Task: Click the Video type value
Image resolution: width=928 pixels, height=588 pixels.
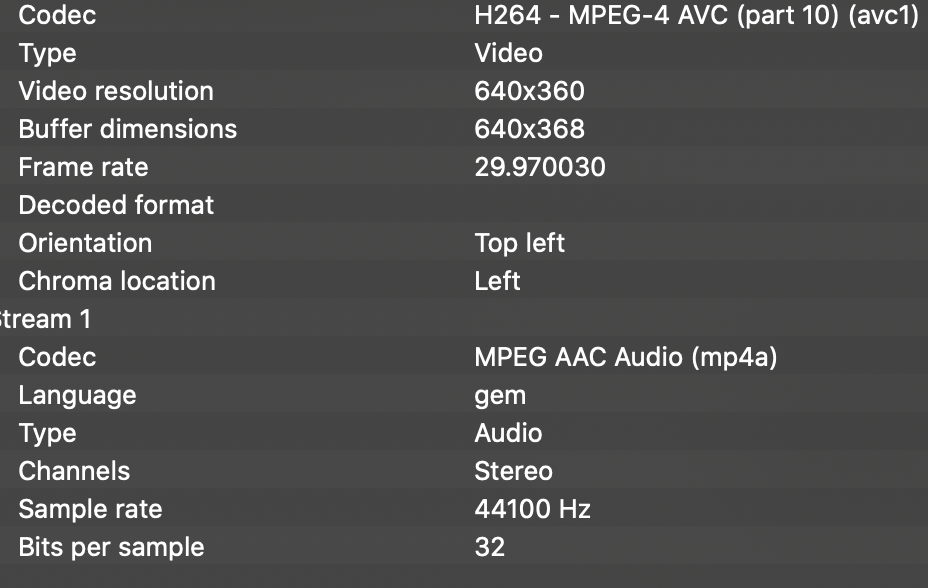Action: (508, 53)
